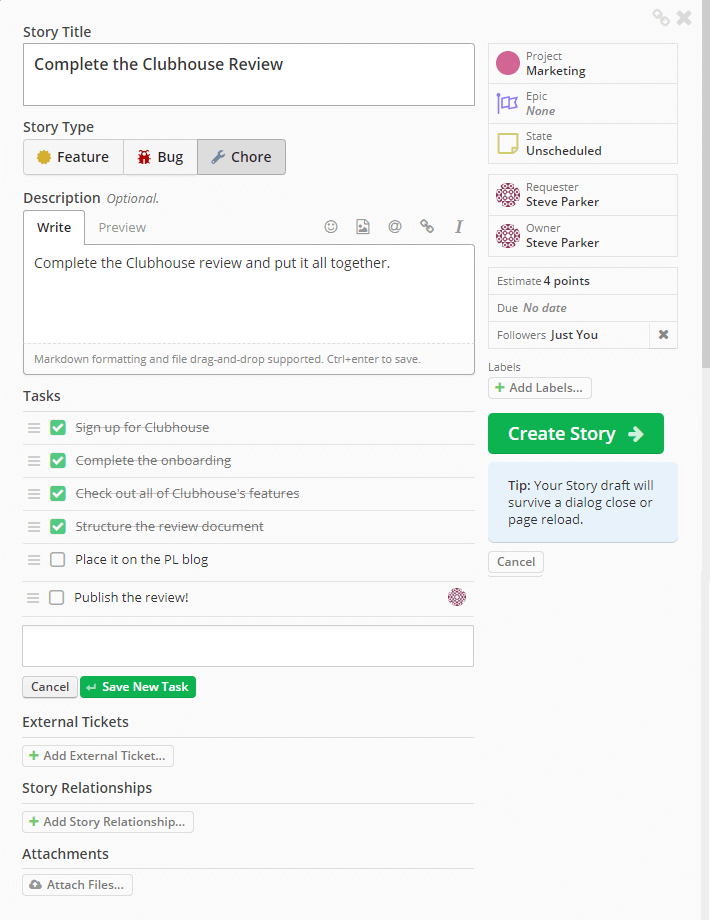Click the Story Title input field
Viewport: 710px width, 920px height.
click(249, 75)
